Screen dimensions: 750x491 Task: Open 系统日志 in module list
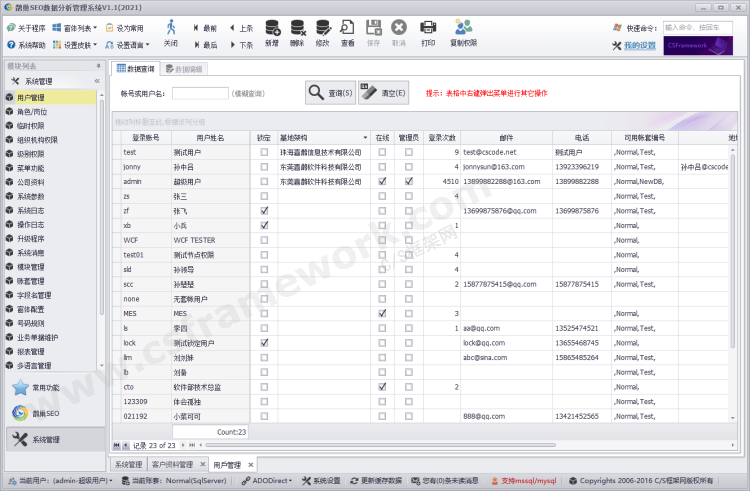(31, 210)
